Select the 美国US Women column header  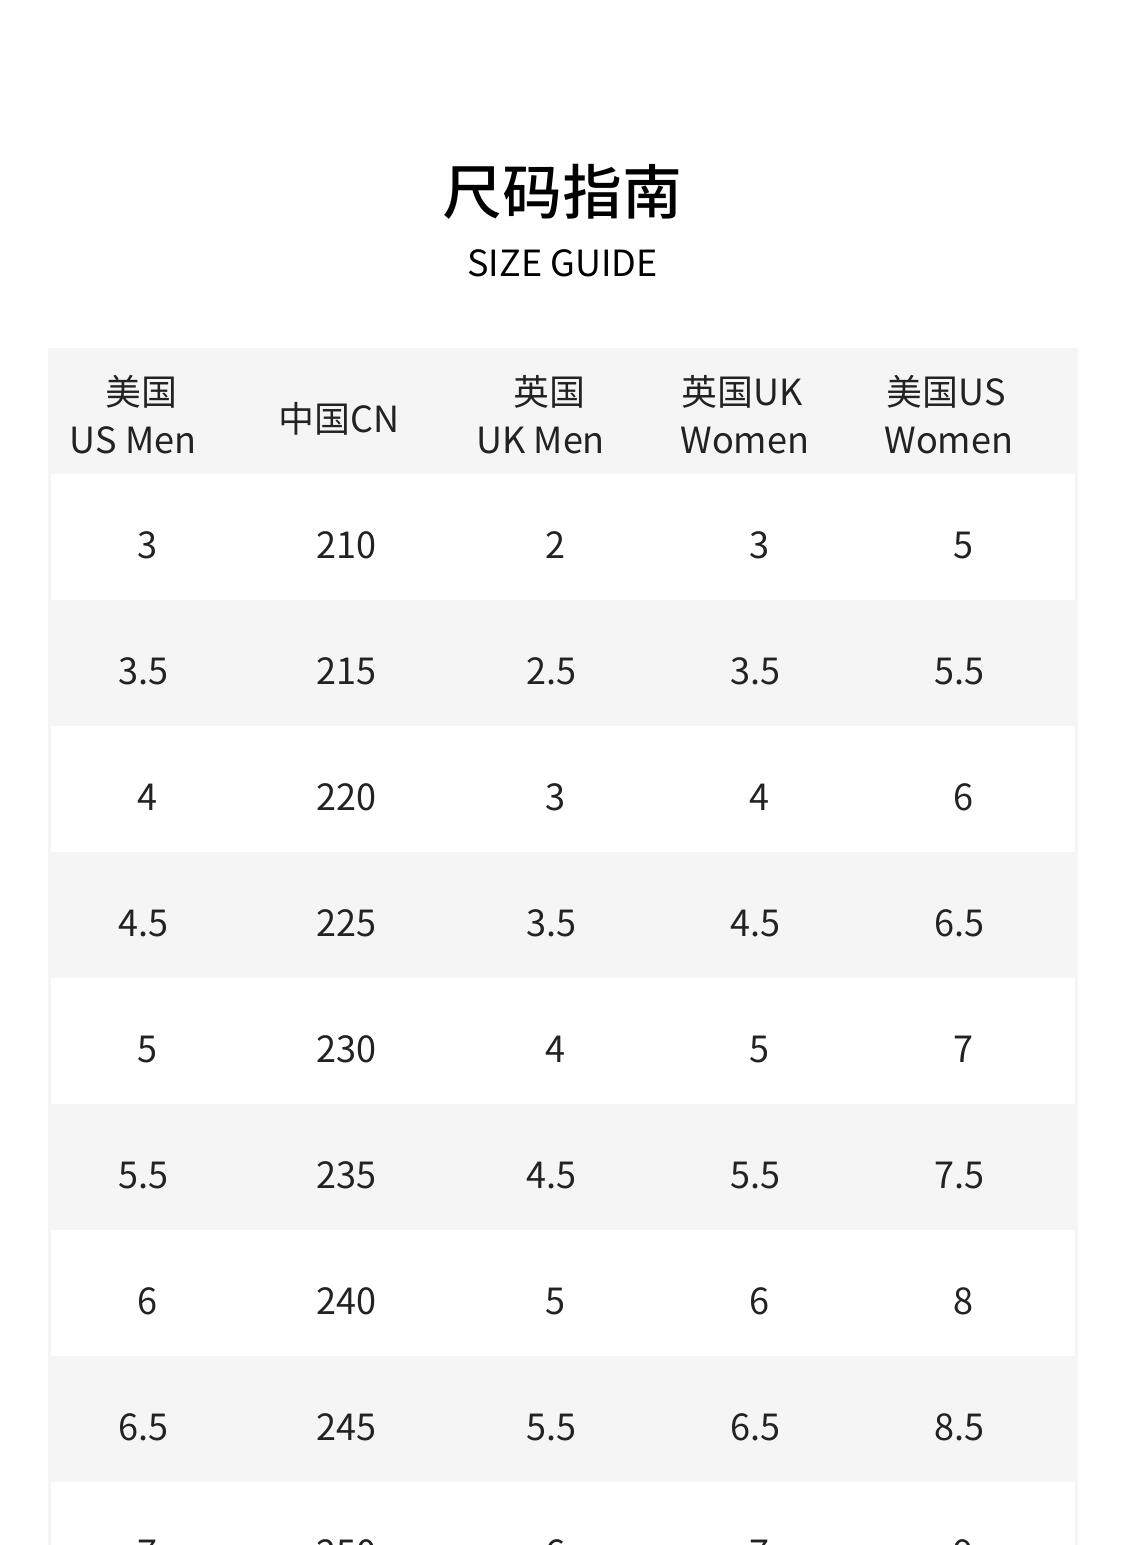pyautogui.click(x=948, y=416)
